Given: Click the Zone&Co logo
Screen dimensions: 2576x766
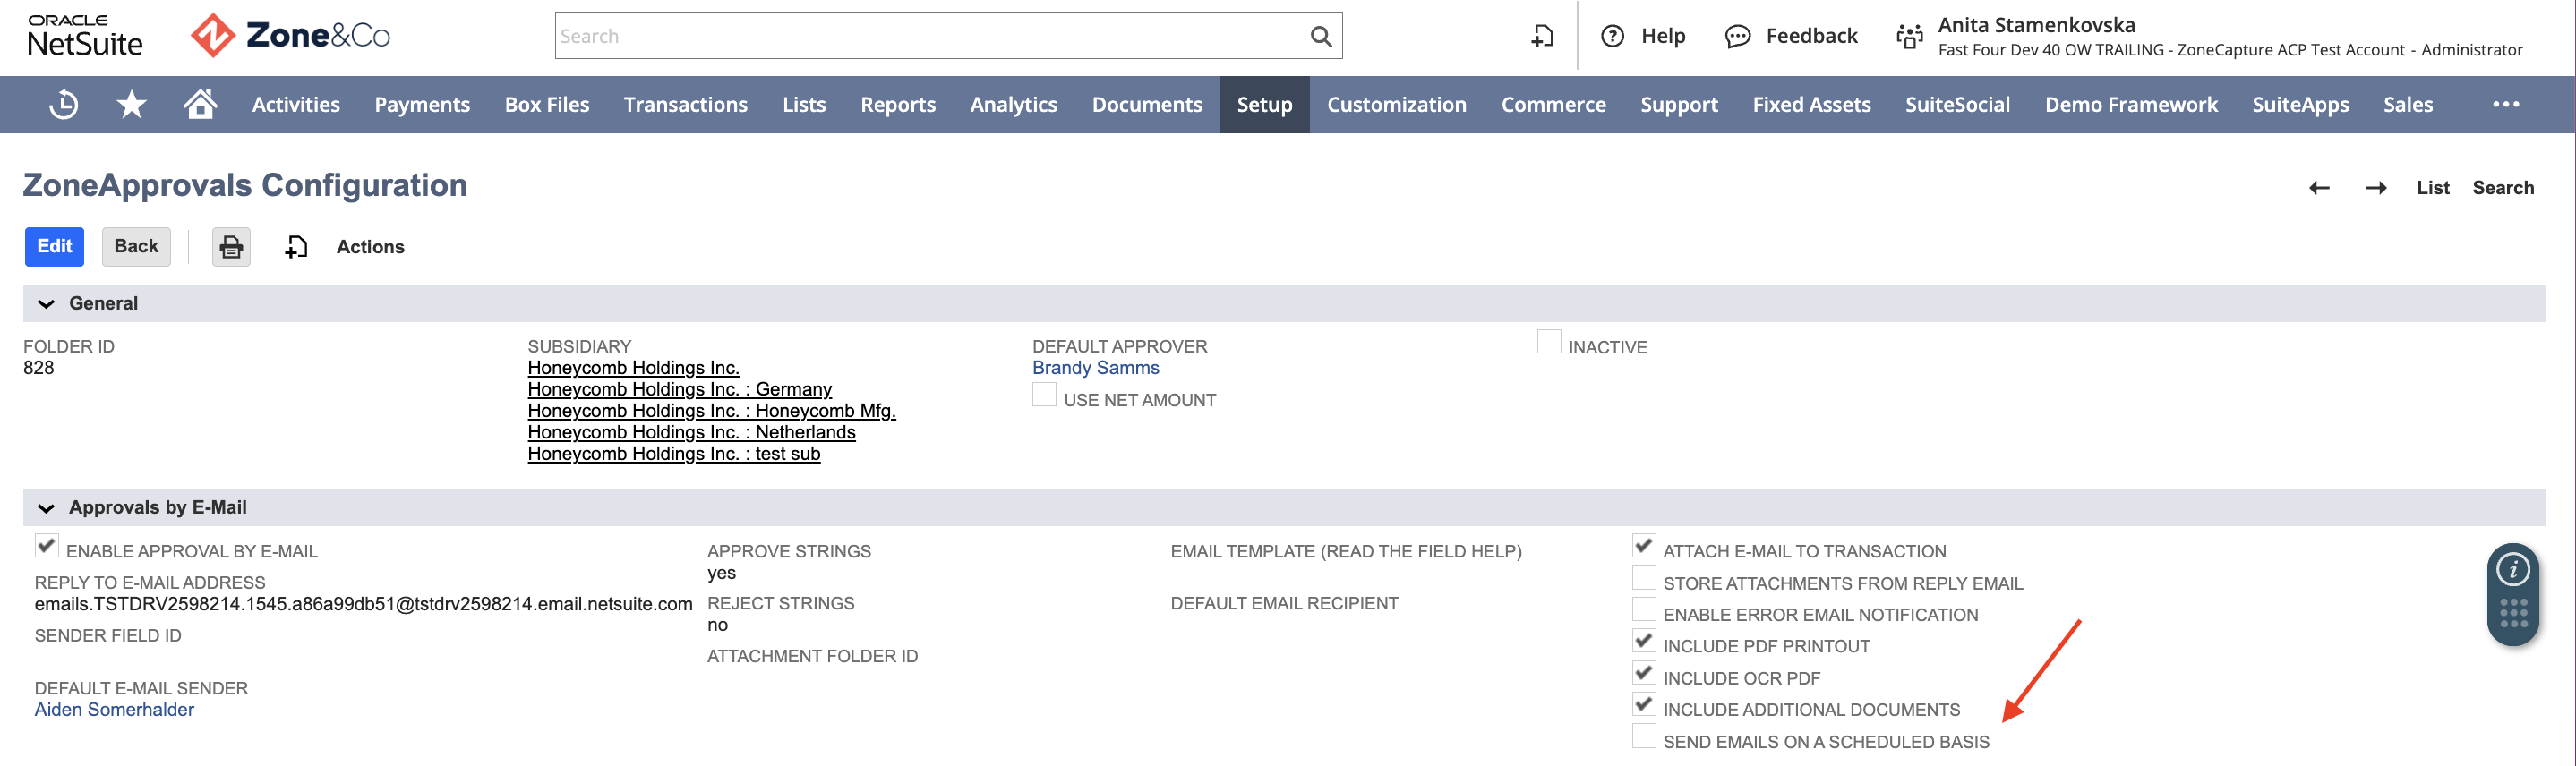Looking at the screenshot, I should [x=290, y=36].
